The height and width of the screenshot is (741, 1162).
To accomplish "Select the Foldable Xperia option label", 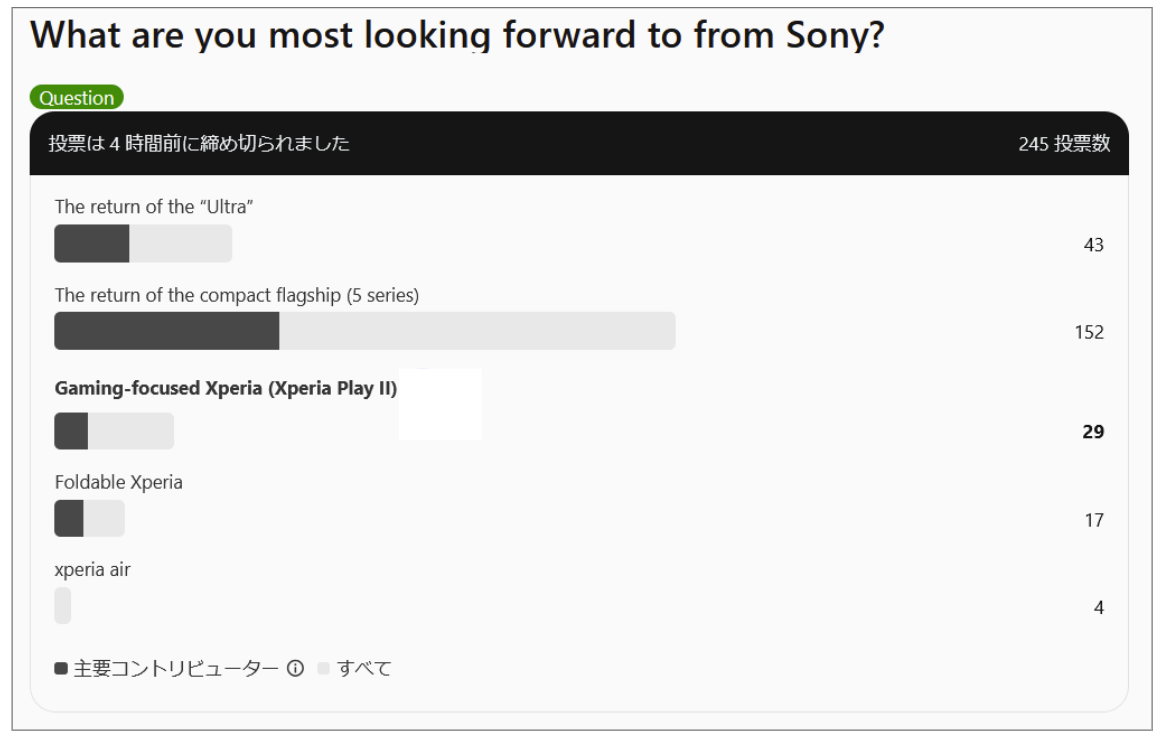I will 119,482.
